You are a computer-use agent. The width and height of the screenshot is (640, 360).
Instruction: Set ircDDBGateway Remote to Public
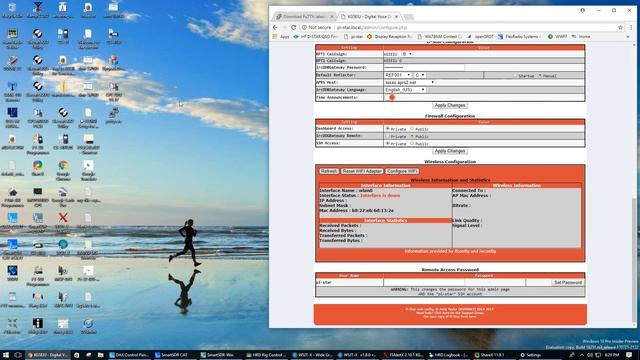[x=412, y=136]
